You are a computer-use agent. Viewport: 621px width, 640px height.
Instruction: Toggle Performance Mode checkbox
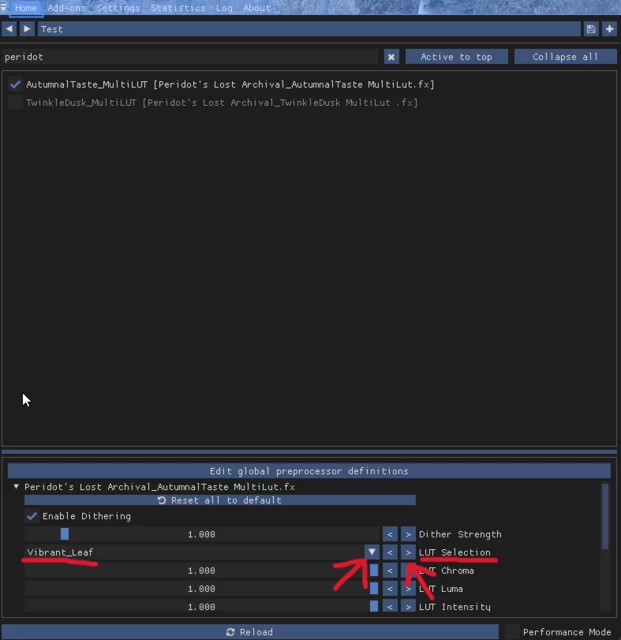coord(512,632)
